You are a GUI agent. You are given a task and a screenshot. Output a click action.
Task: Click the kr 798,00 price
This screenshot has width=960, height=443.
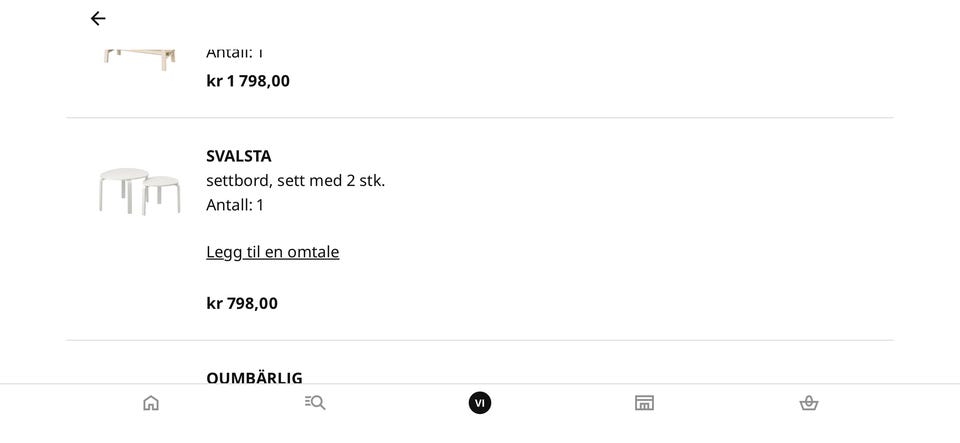pyautogui.click(x=242, y=303)
